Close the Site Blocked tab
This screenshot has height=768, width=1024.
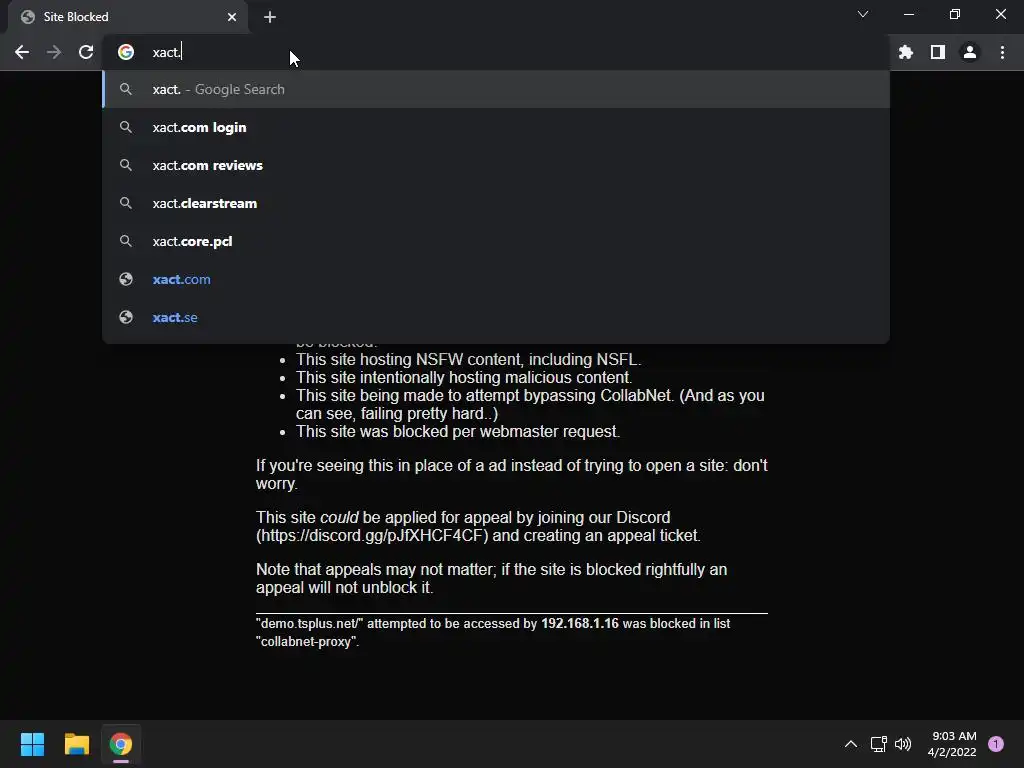tap(232, 17)
